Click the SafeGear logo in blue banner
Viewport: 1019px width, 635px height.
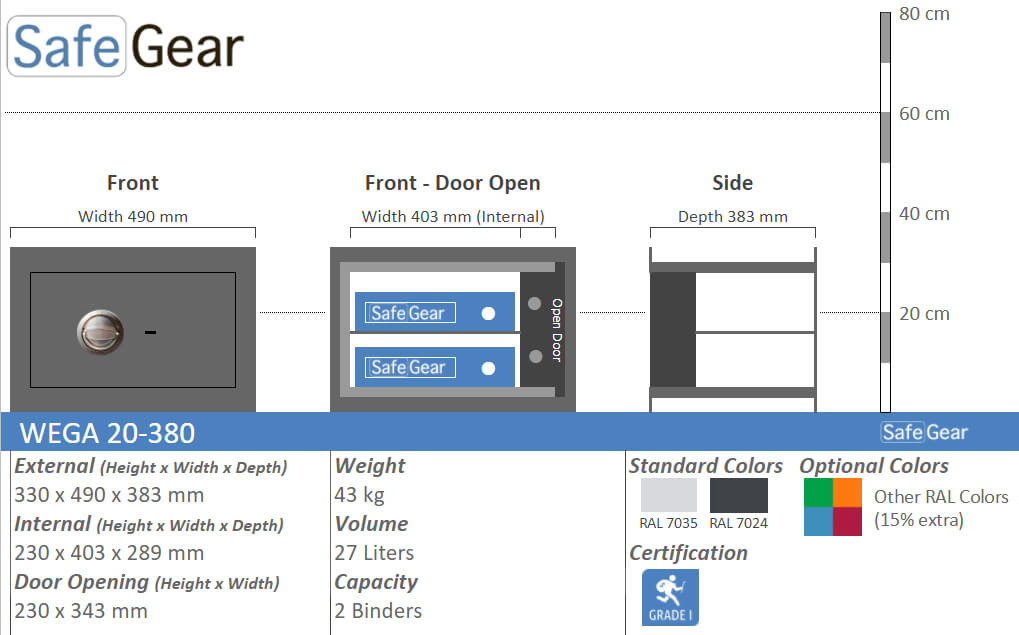coord(924,432)
